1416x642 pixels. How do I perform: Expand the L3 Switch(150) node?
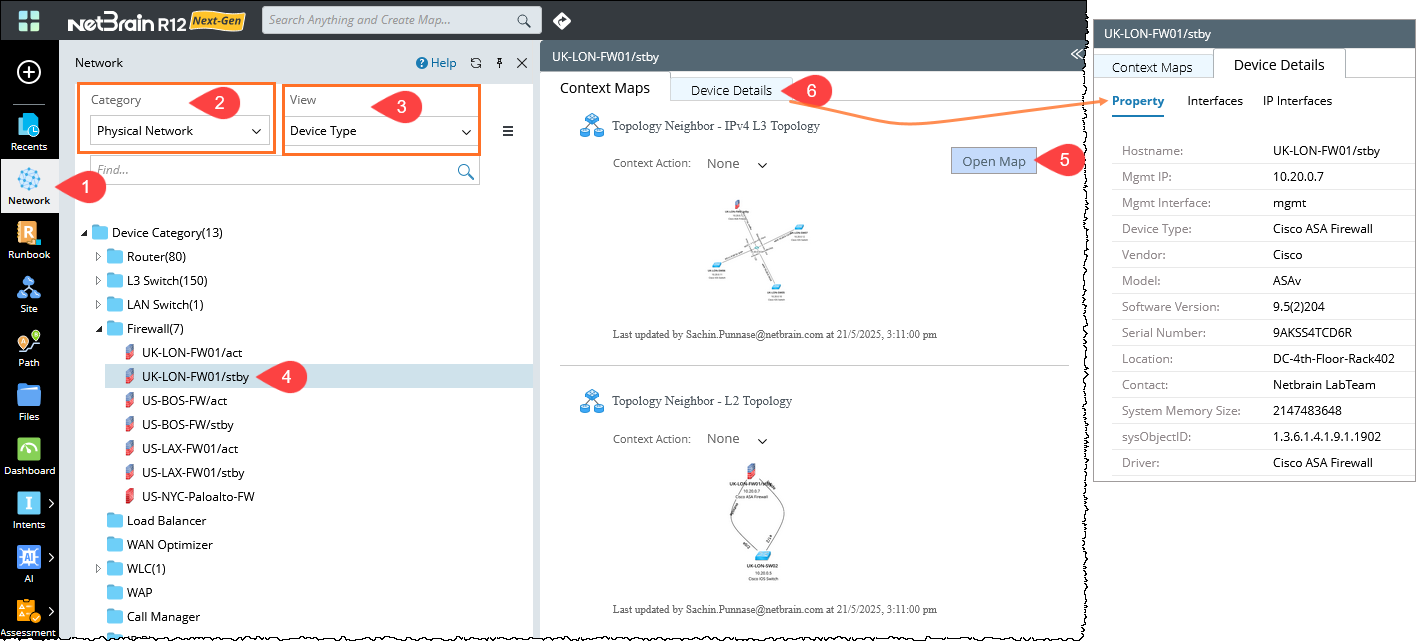pyautogui.click(x=98, y=281)
